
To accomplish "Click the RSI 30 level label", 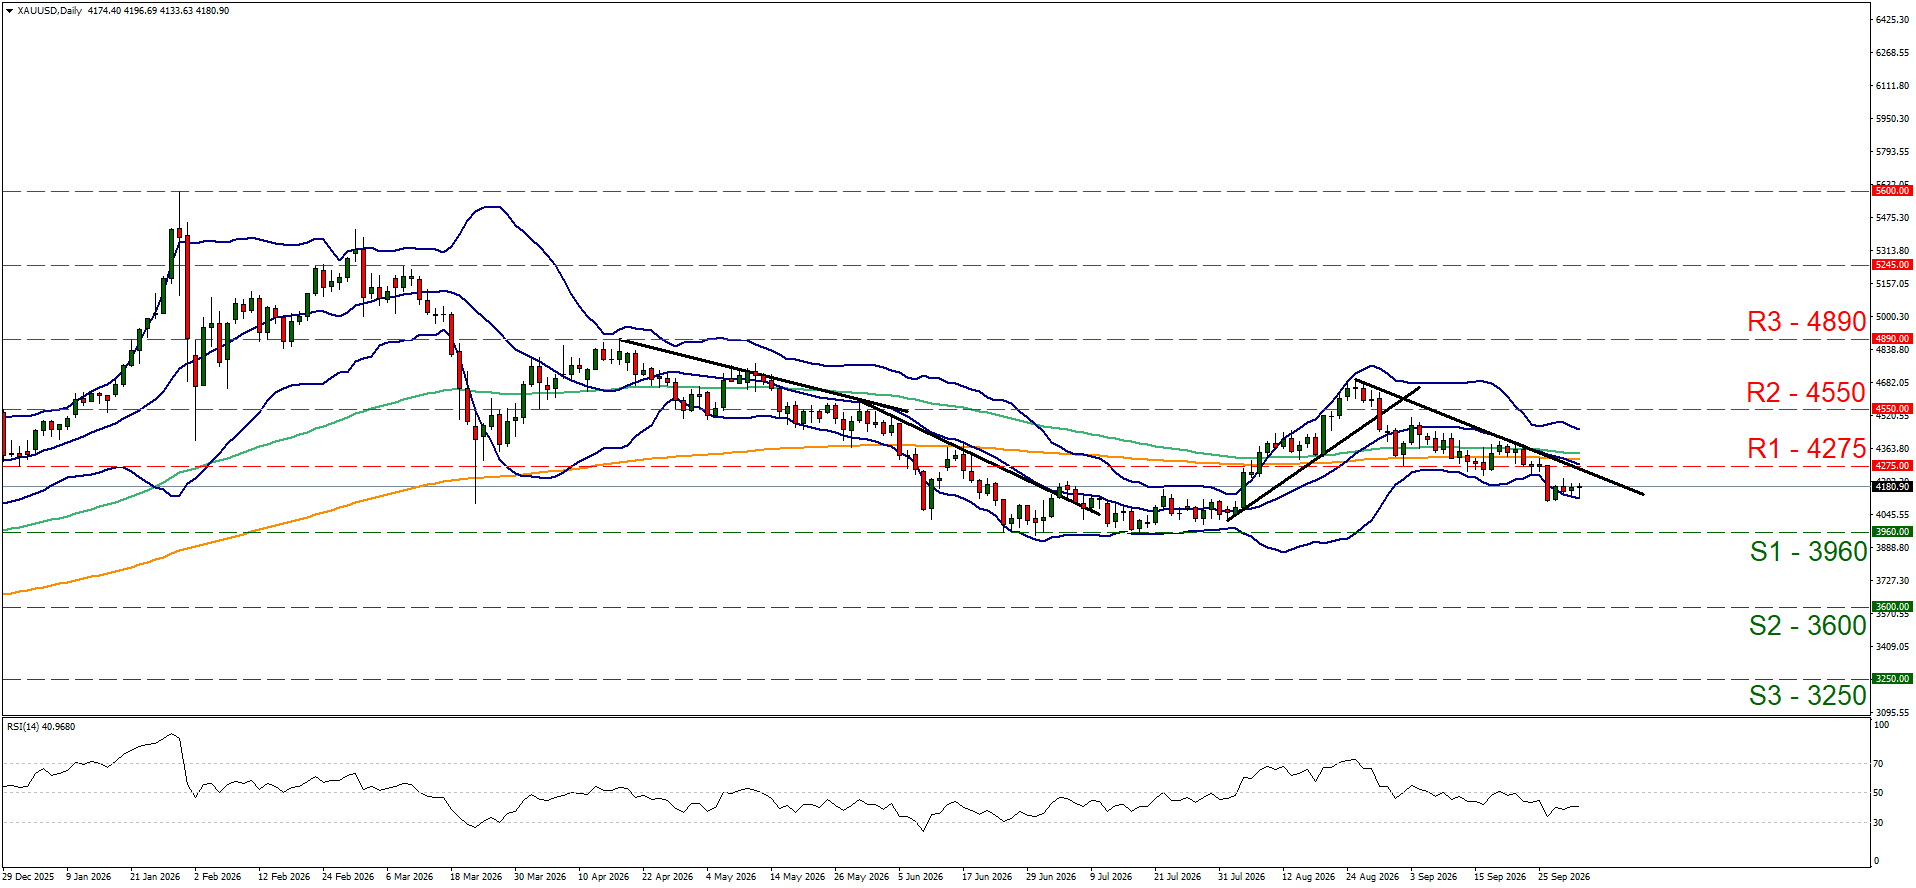I will (x=1878, y=823).
